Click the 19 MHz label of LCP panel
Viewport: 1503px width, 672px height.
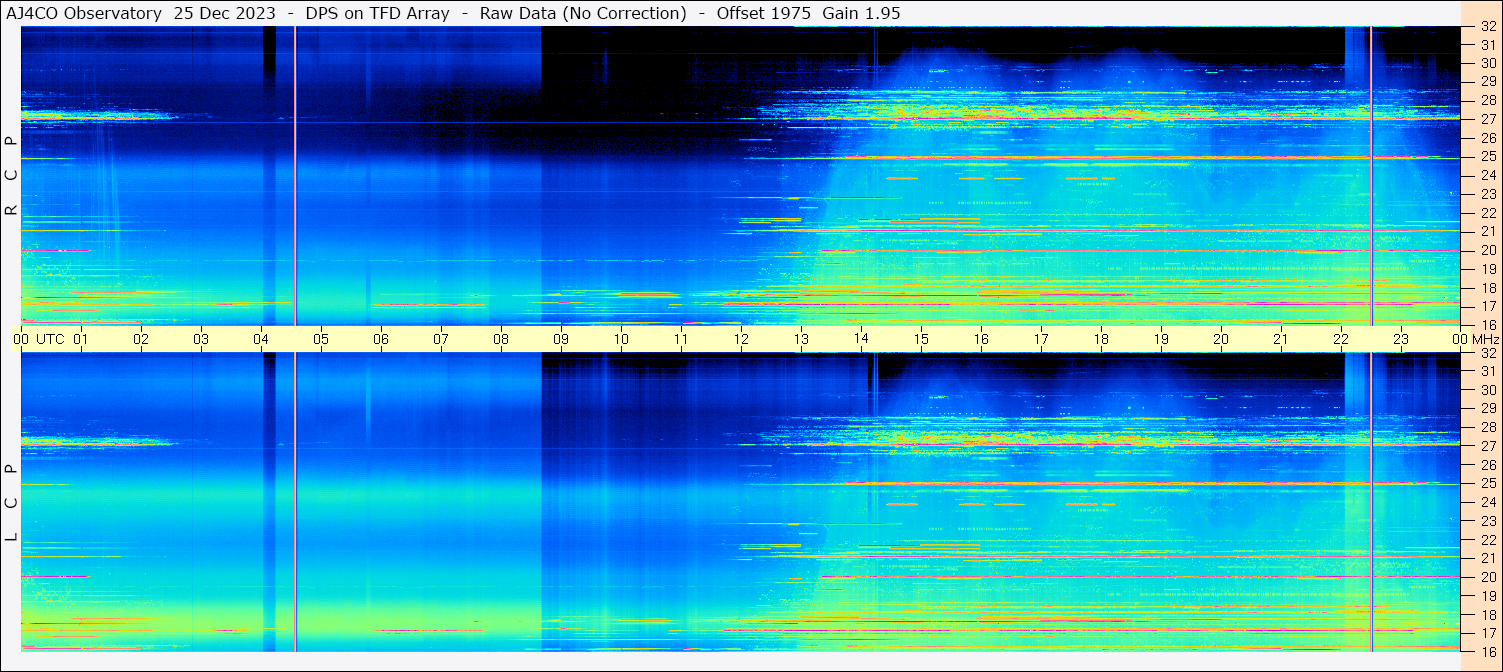pos(1488,596)
